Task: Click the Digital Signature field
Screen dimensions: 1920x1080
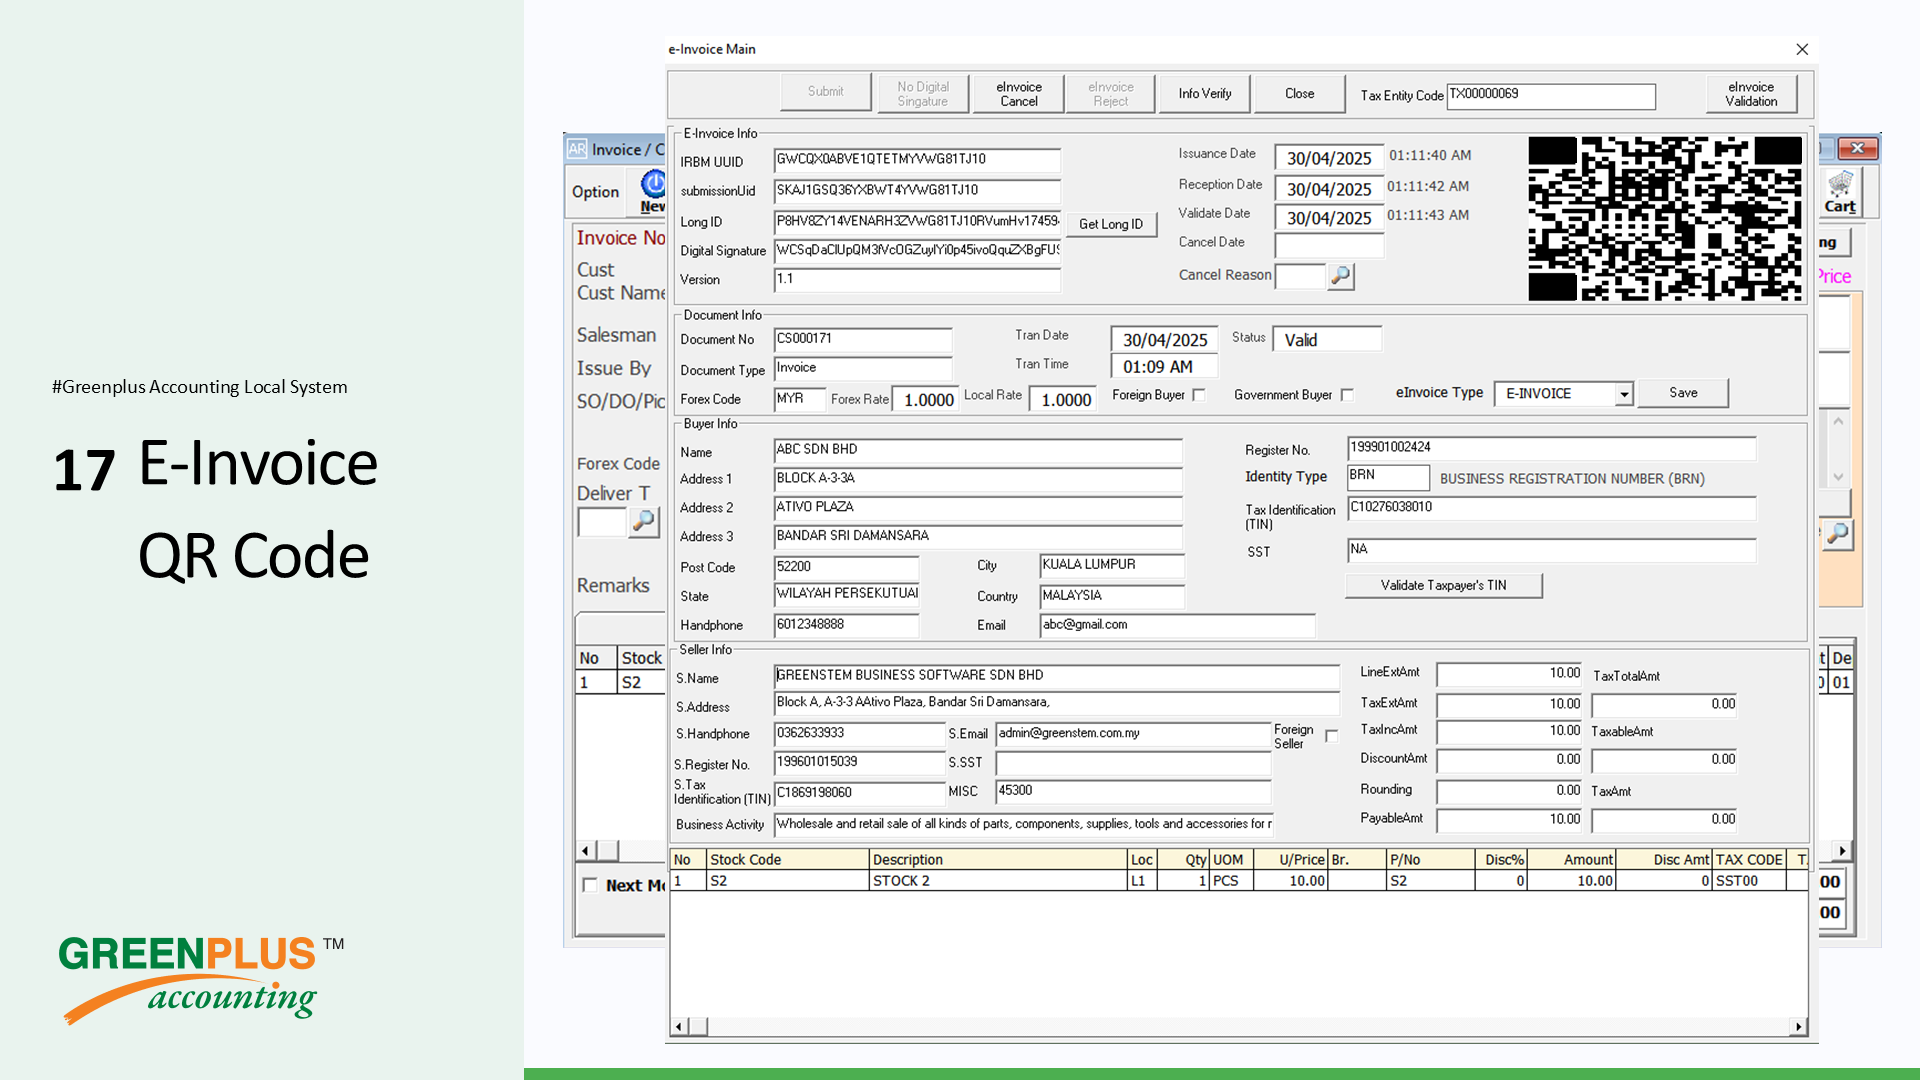Action: click(917, 250)
